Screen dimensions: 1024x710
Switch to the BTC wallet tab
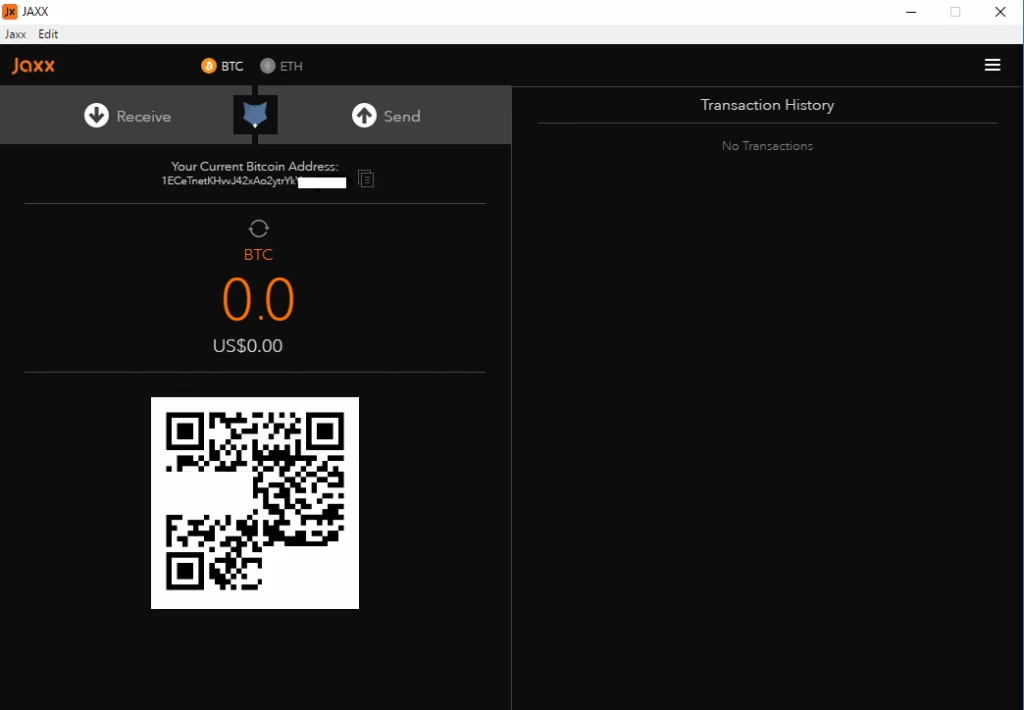223,66
